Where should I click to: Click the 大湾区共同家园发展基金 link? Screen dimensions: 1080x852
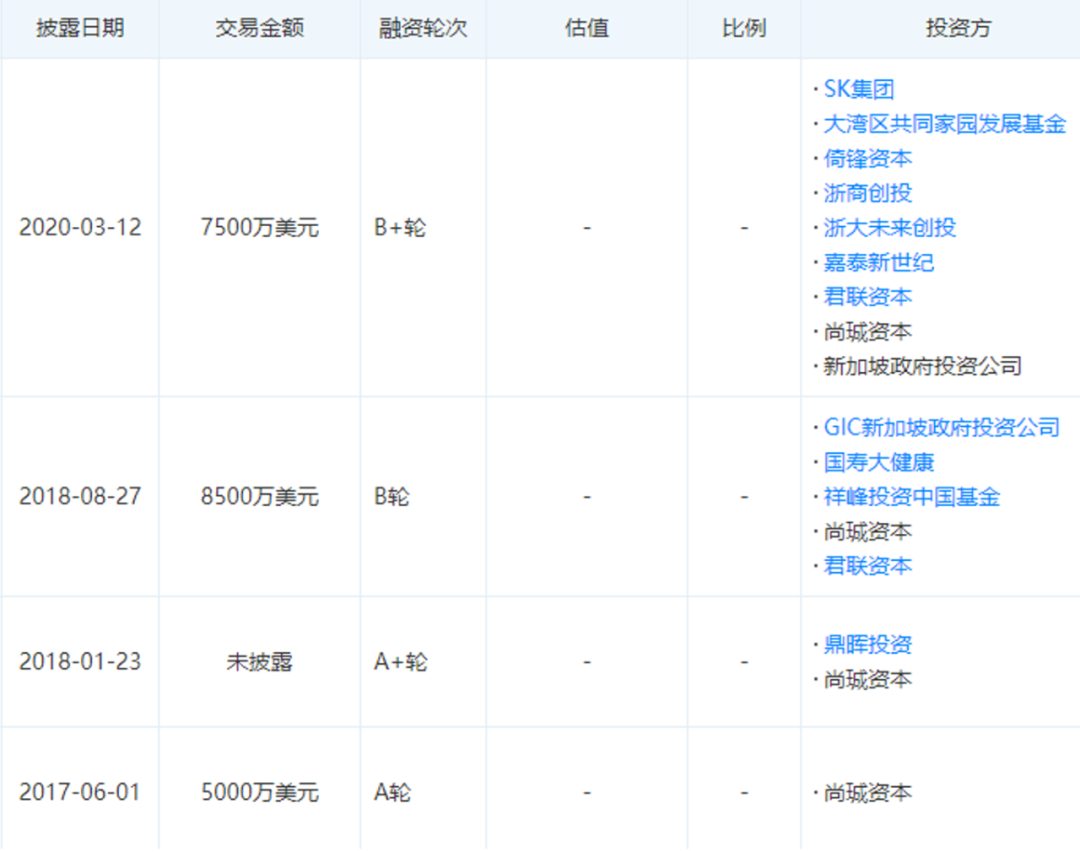click(x=944, y=125)
